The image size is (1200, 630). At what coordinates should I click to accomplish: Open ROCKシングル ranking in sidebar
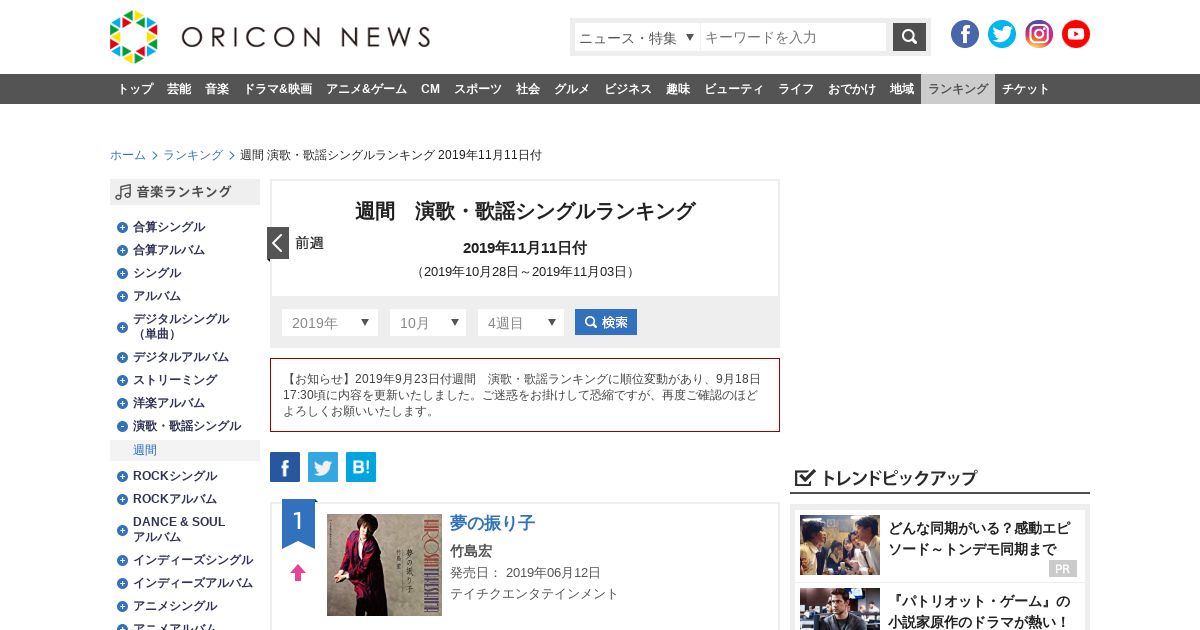(x=175, y=476)
